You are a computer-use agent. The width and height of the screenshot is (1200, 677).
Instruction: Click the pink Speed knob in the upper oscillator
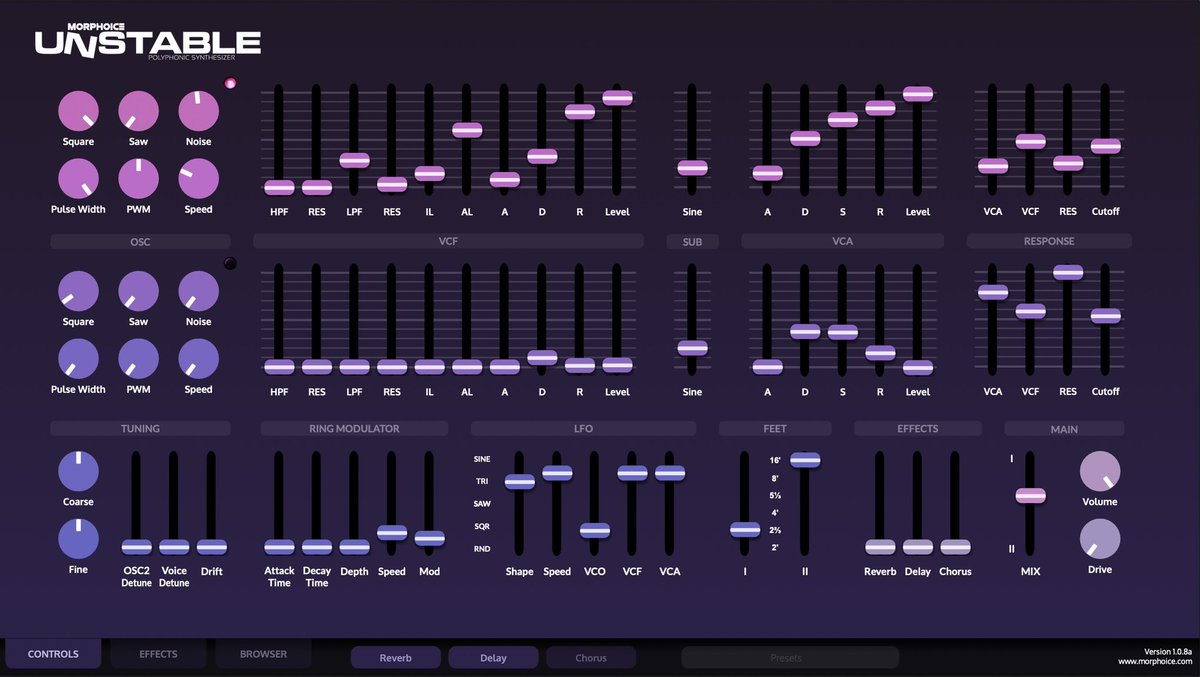tap(198, 179)
